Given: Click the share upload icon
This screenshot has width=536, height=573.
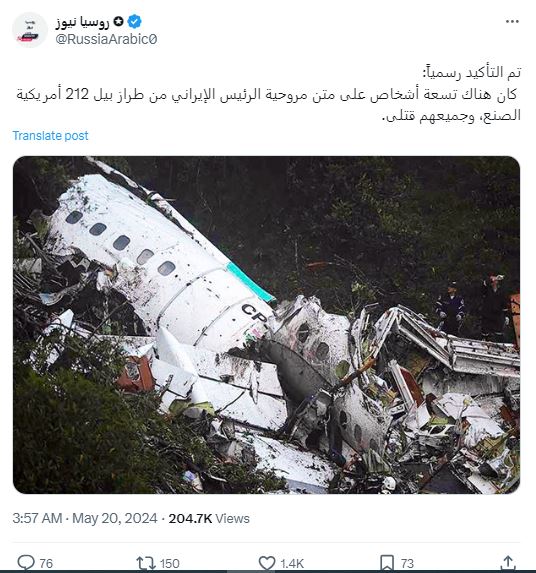Looking at the screenshot, I should 508,563.
